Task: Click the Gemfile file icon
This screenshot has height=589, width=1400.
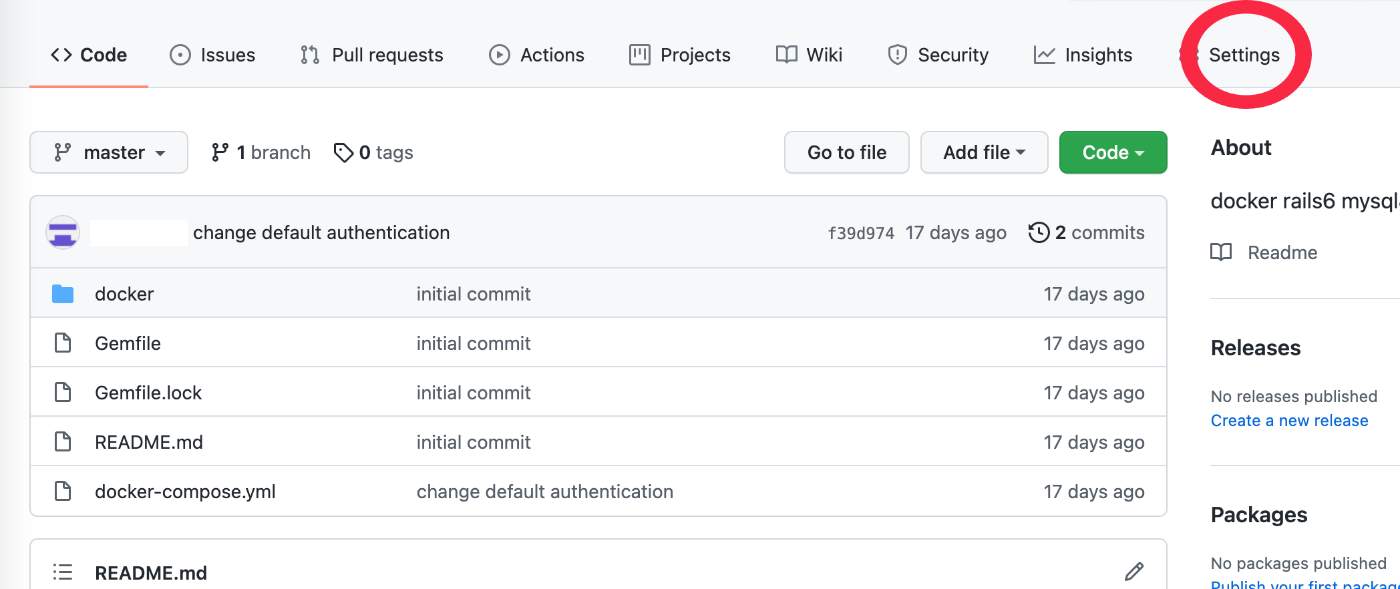Action: tap(63, 343)
